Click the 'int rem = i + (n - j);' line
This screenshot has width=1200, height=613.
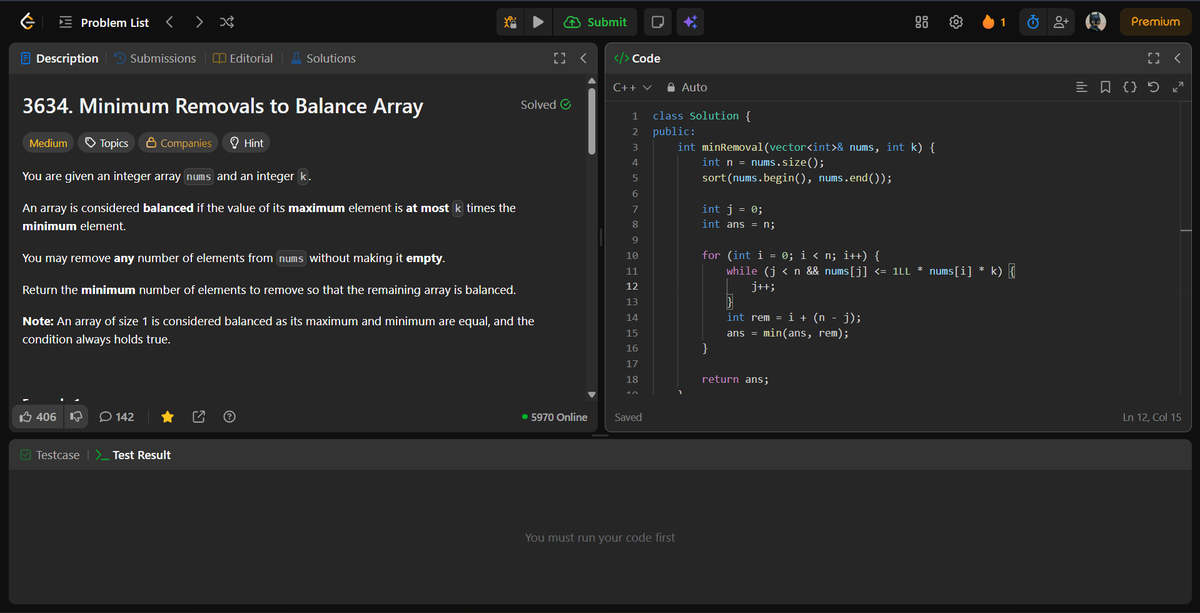point(794,318)
